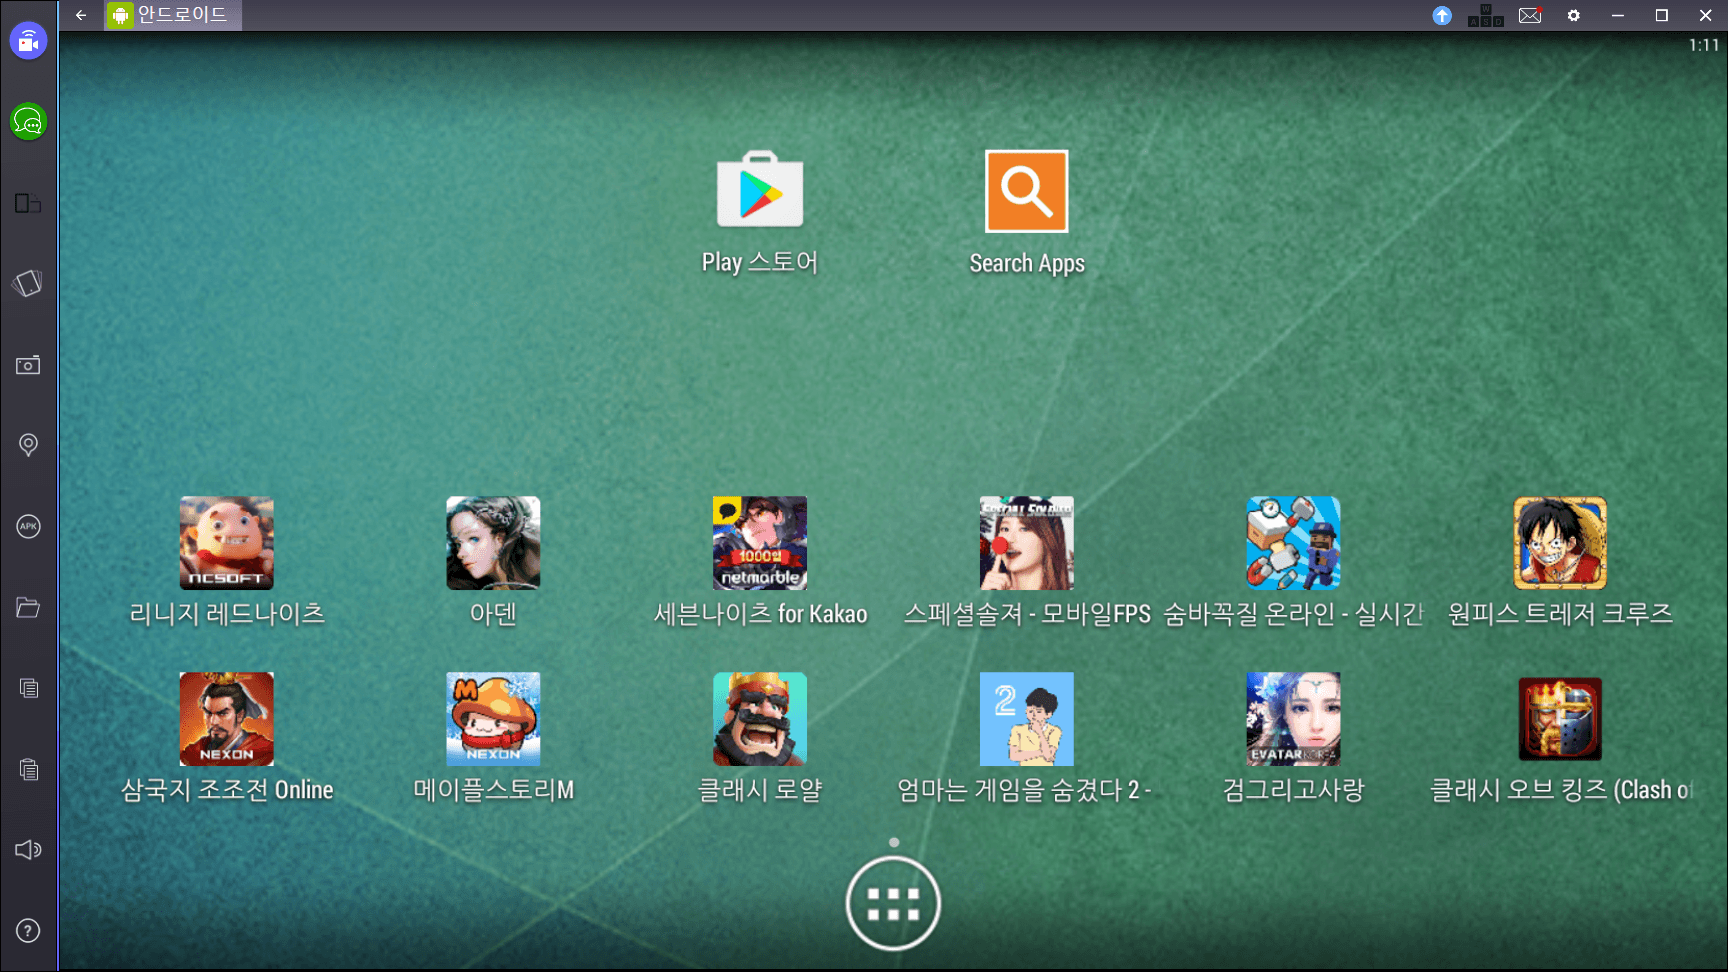Click the blue upgrade arrow icon
1728x972 pixels.
point(1442,15)
